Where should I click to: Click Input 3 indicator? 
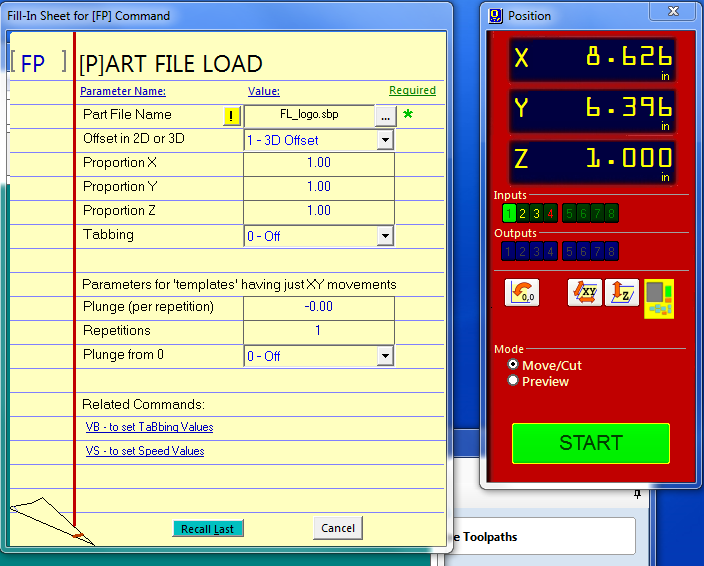[537, 213]
